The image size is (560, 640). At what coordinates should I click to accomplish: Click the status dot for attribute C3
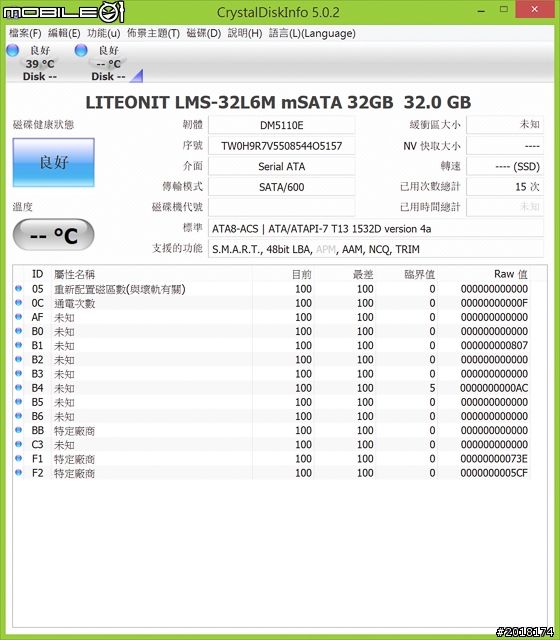pyautogui.click(x=18, y=444)
